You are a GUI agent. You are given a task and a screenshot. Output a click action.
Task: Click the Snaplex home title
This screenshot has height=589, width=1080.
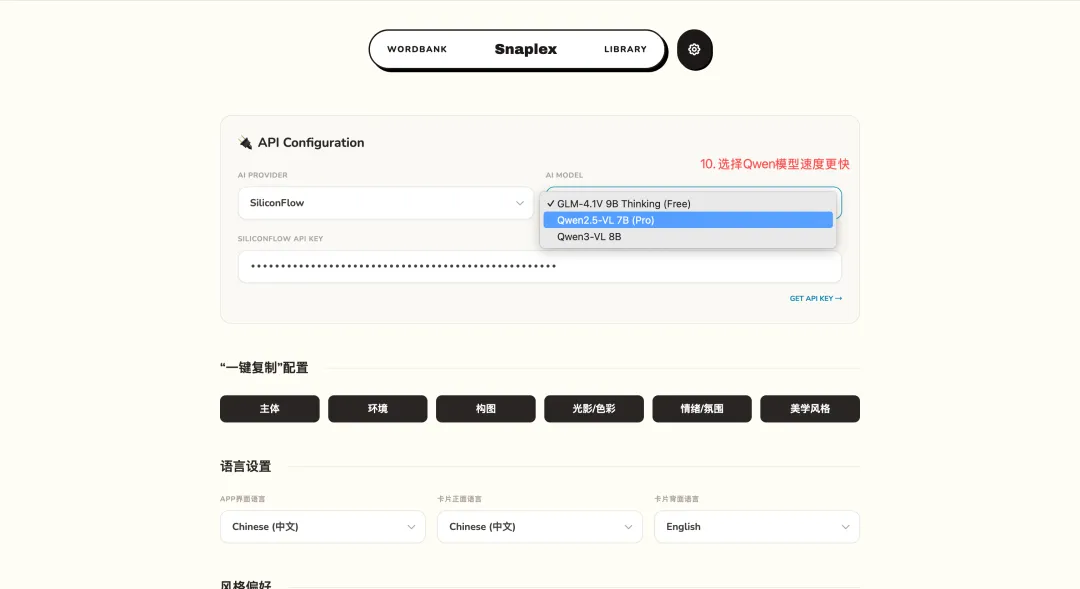(526, 49)
